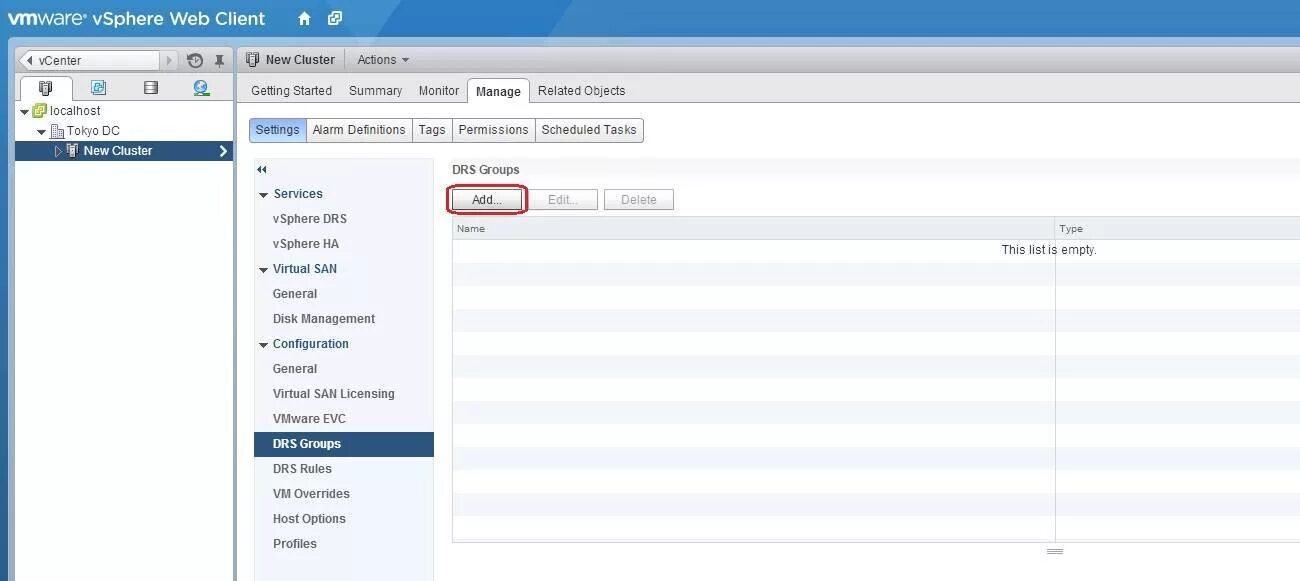Viewport: 1300px width, 581px height.
Task: Click the forward arrow next to vCenter
Action: 169,60
